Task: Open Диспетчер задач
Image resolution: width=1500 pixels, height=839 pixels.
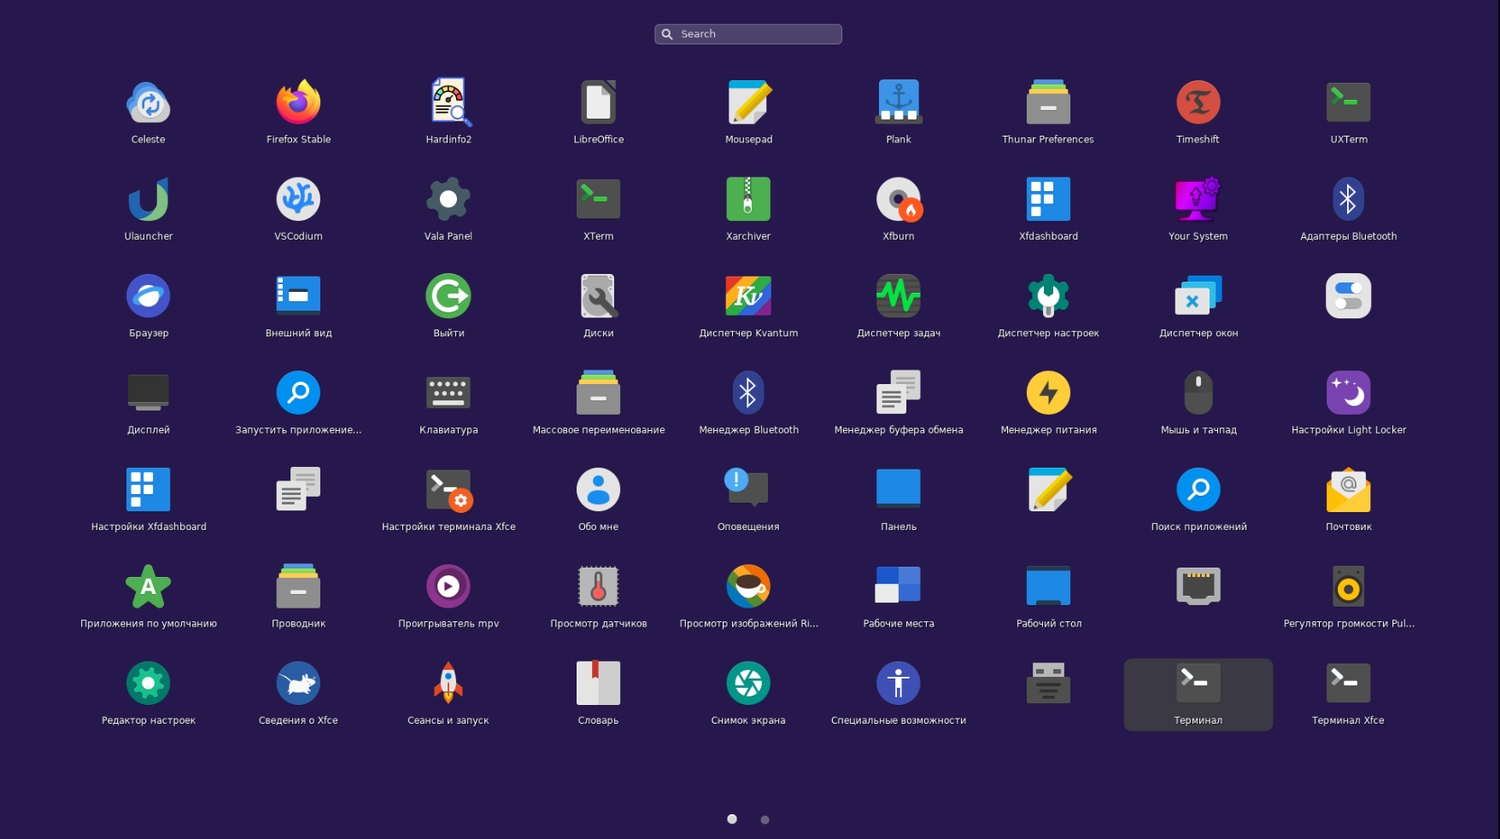Action: [898, 296]
